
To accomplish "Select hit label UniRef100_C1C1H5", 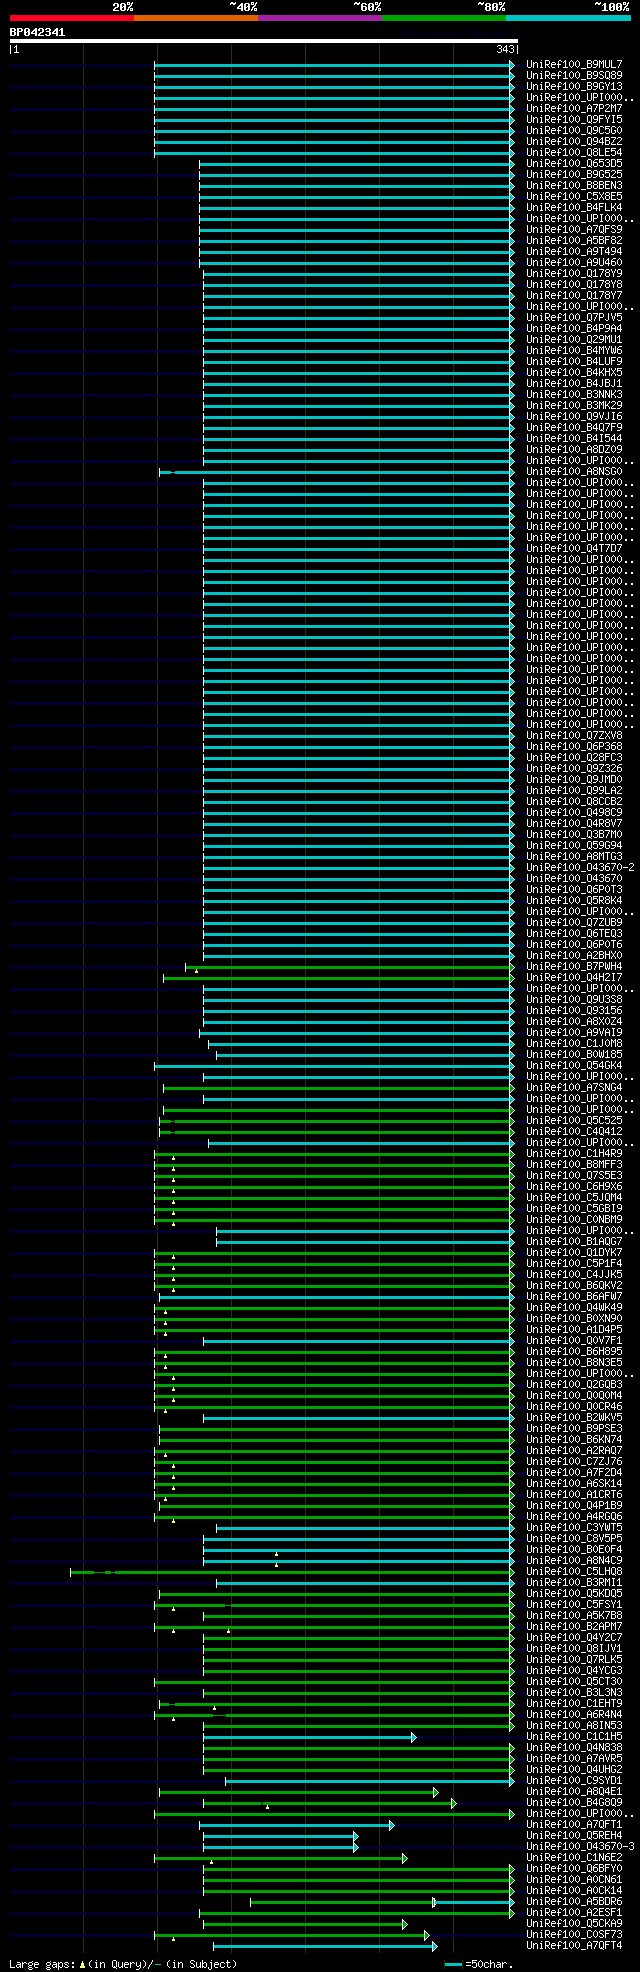I will click(574, 1737).
